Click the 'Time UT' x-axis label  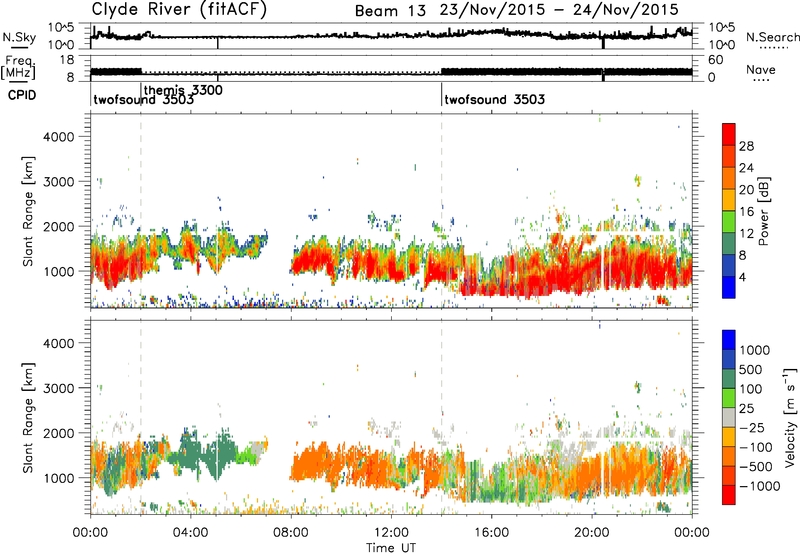click(391, 548)
